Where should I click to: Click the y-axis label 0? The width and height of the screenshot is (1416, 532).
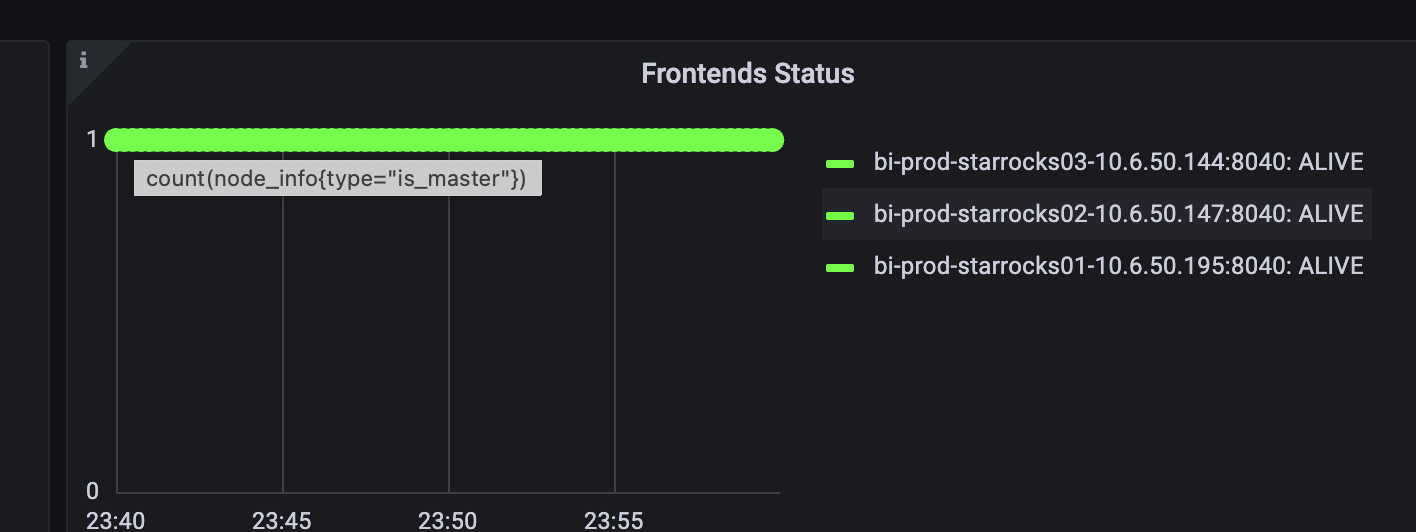pos(92,491)
